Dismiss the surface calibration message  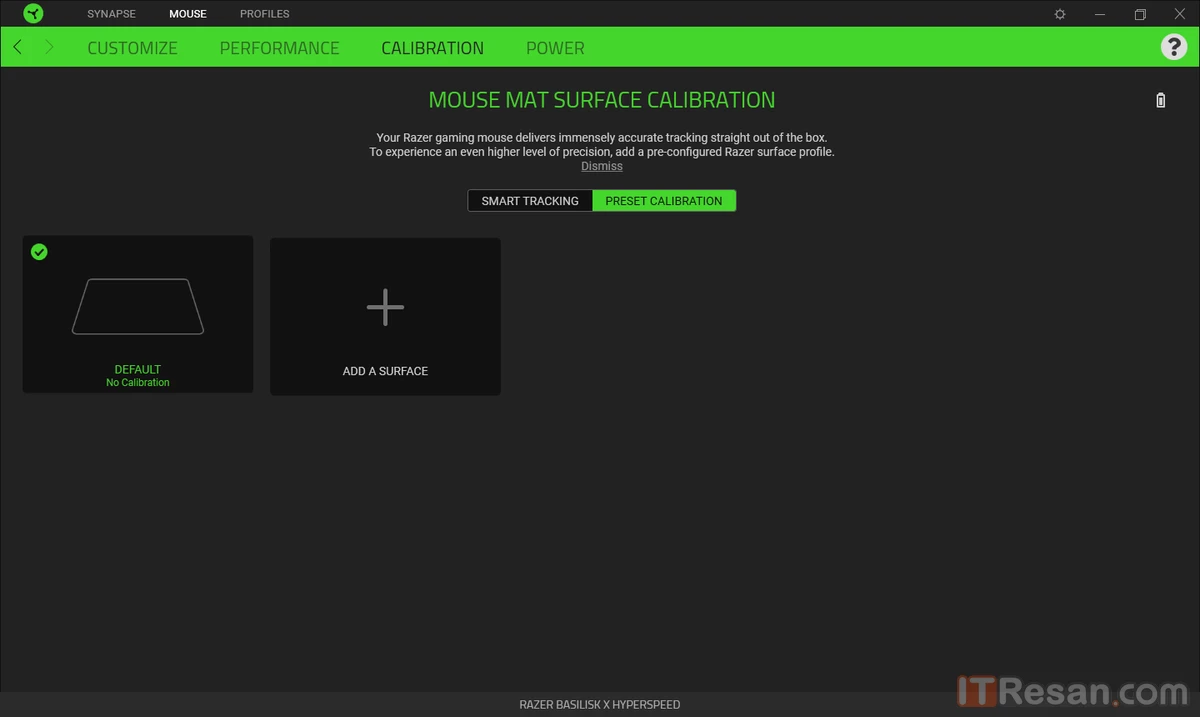click(602, 166)
